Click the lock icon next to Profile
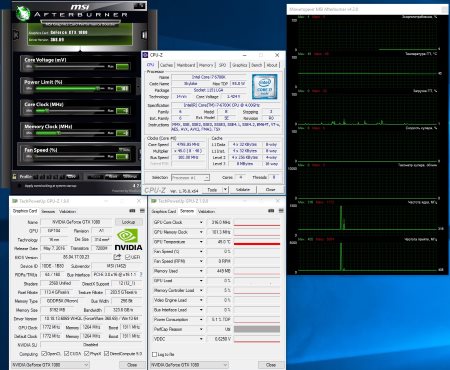Image resolution: width=450 pixels, height=370 pixels. click(x=15, y=176)
